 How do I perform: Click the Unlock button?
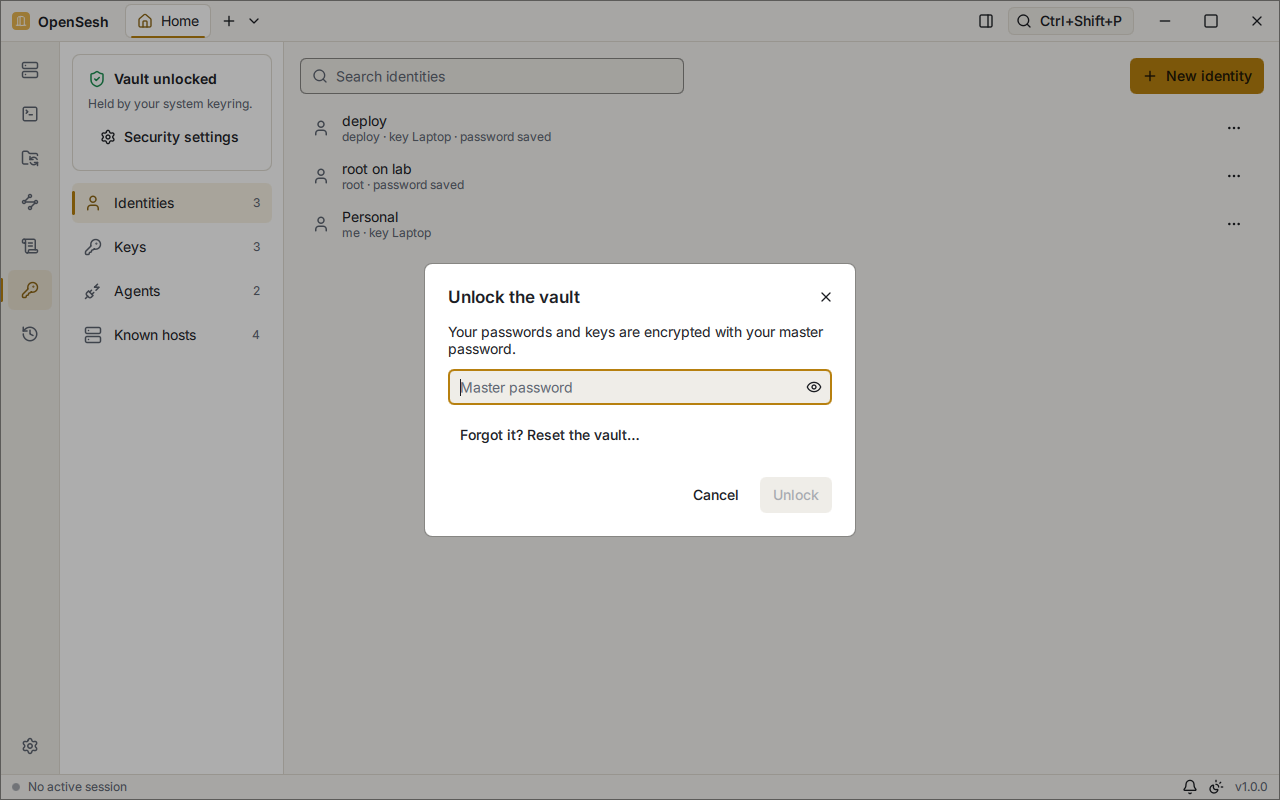tap(796, 495)
